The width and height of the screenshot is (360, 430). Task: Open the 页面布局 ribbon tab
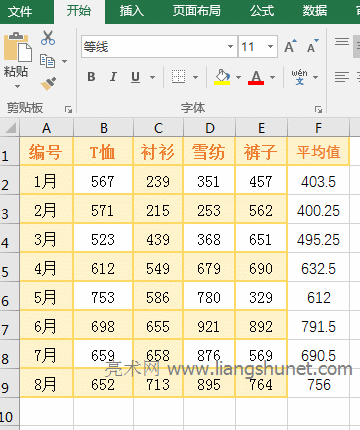pos(196,11)
